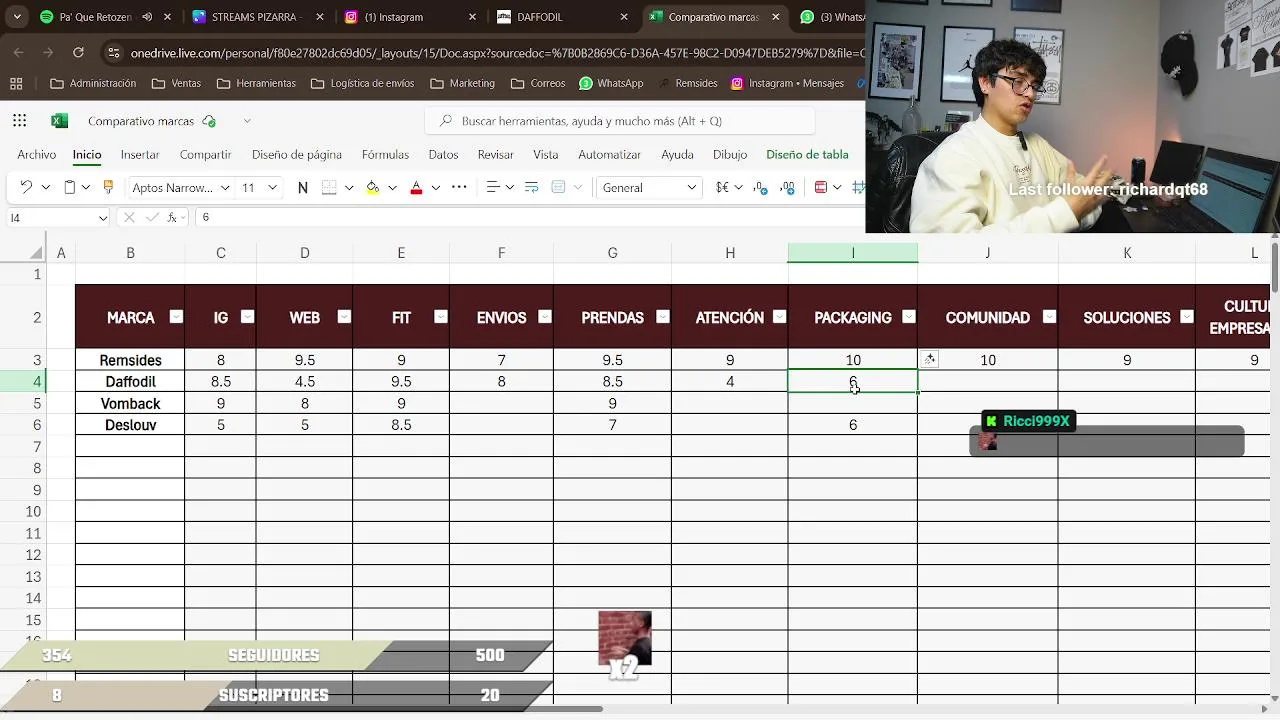Expand the font size 11 dropdown

point(274,187)
